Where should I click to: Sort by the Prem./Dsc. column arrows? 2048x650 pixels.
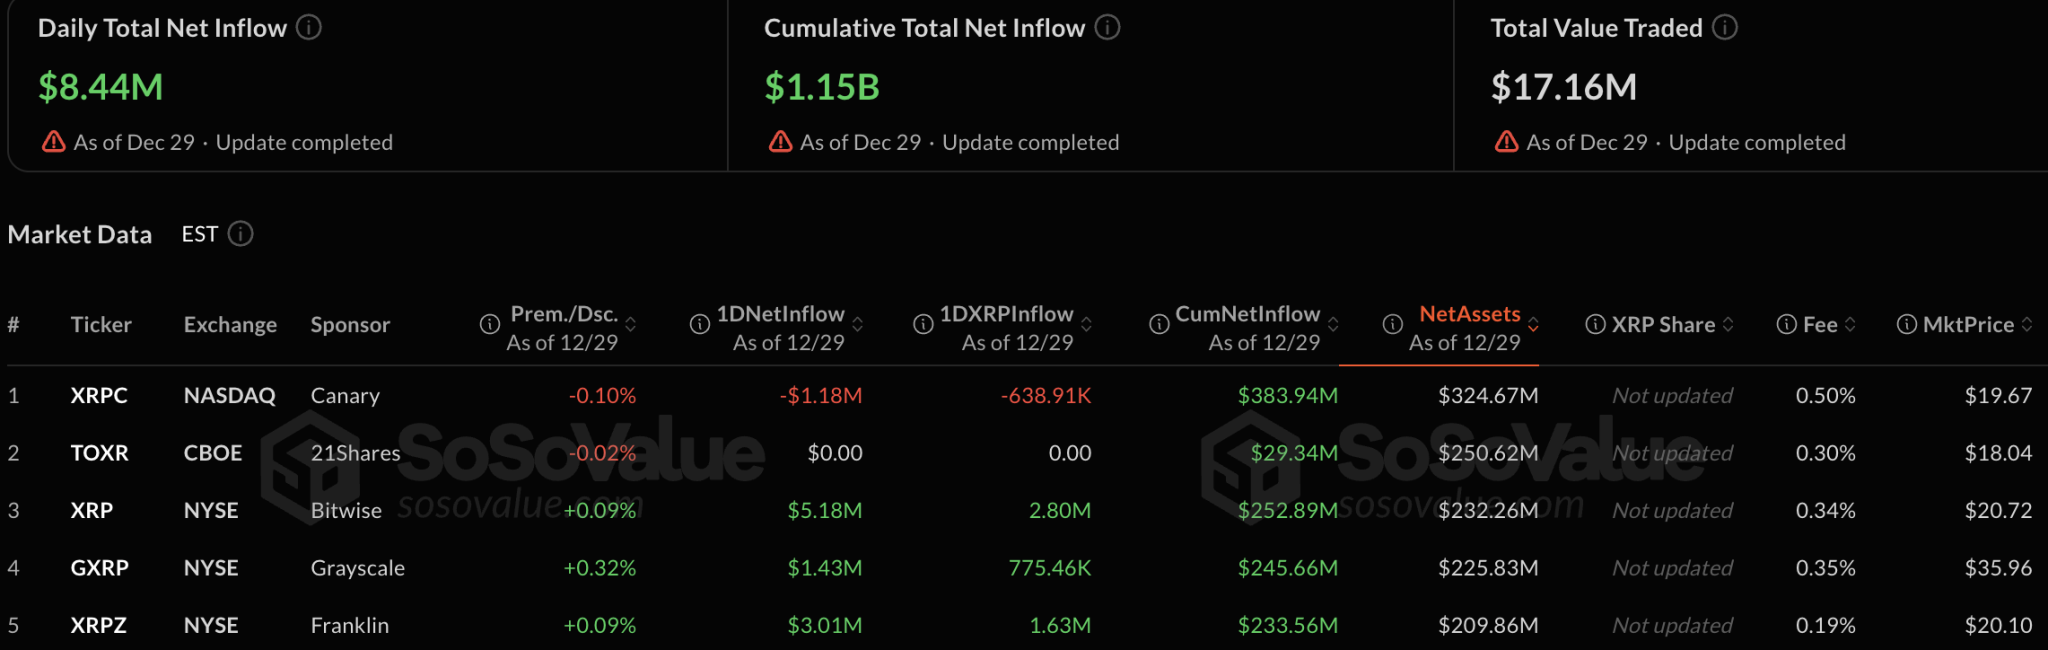pos(631,324)
